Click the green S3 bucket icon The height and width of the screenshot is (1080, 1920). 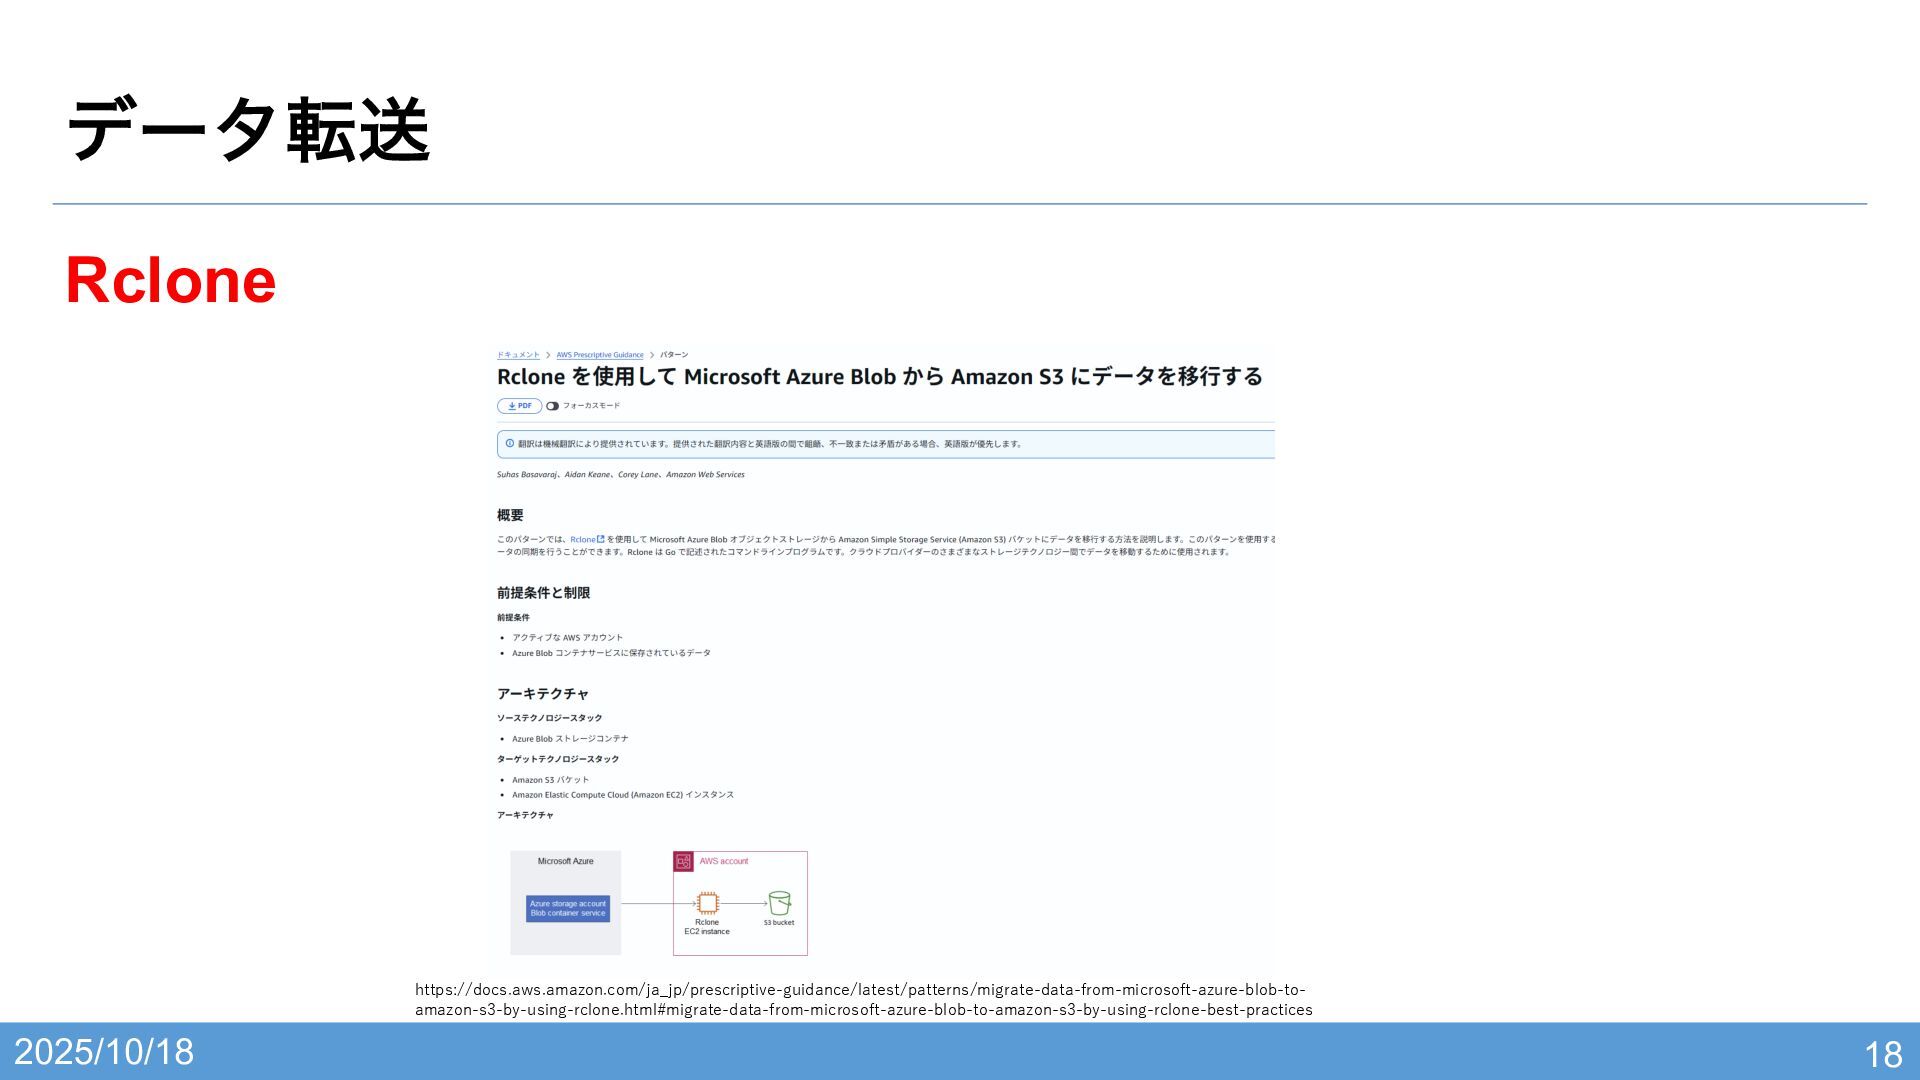(779, 903)
